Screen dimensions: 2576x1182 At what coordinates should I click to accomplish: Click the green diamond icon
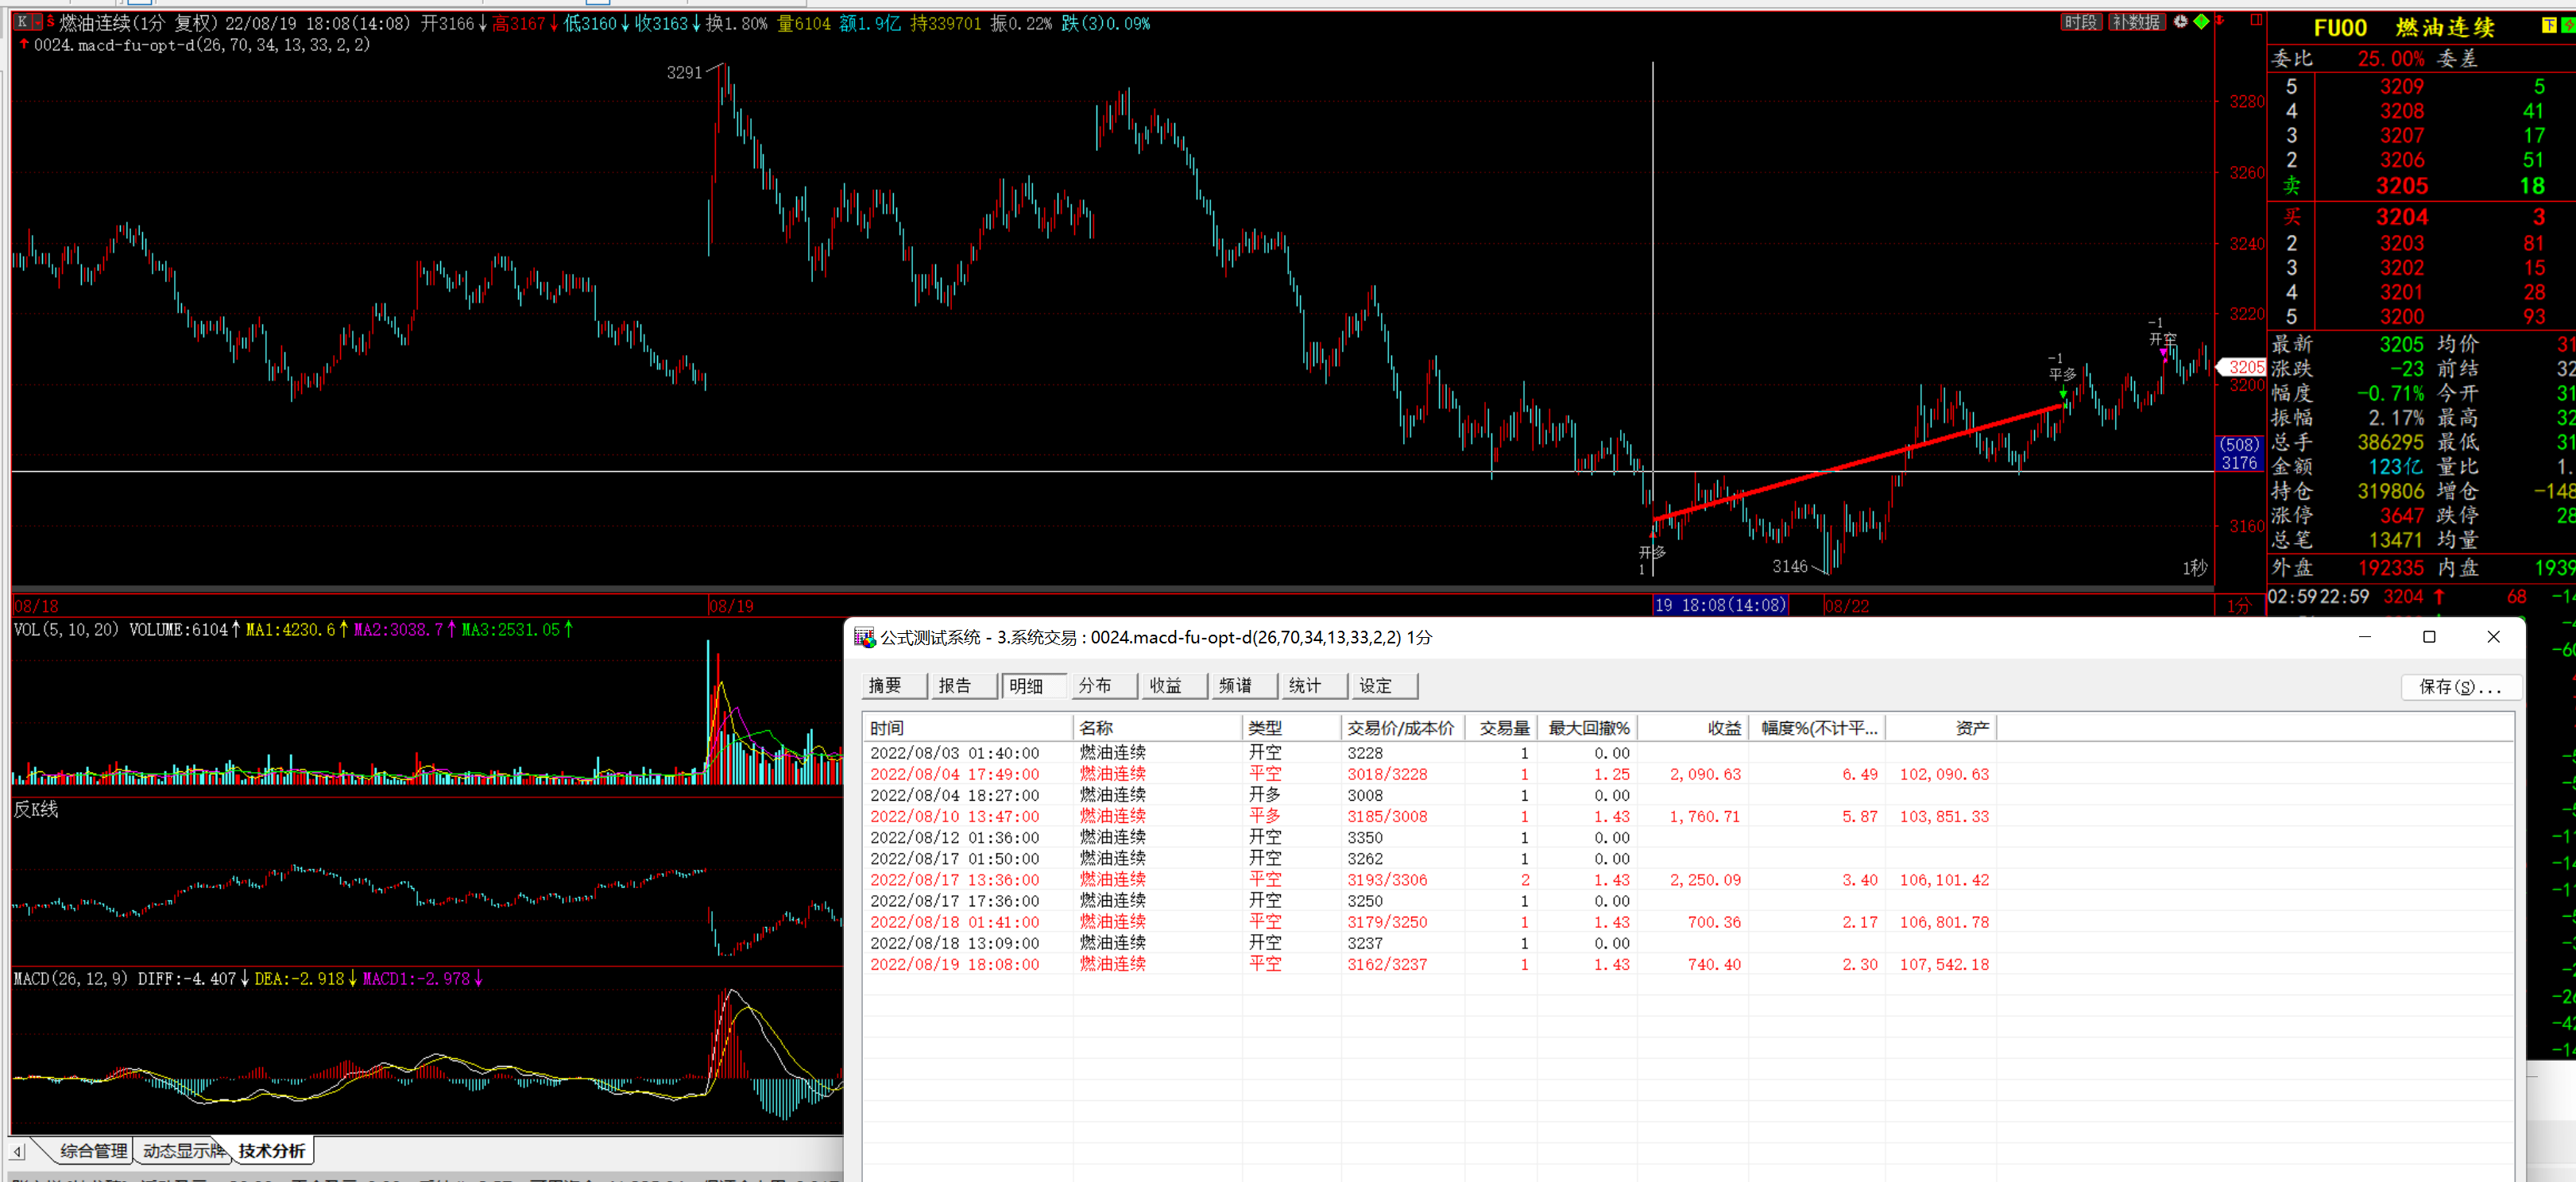point(2201,21)
